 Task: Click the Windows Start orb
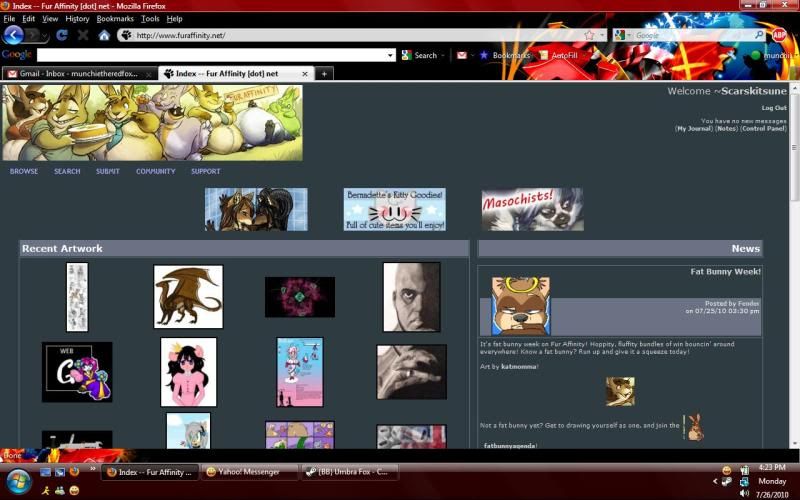(x=18, y=481)
